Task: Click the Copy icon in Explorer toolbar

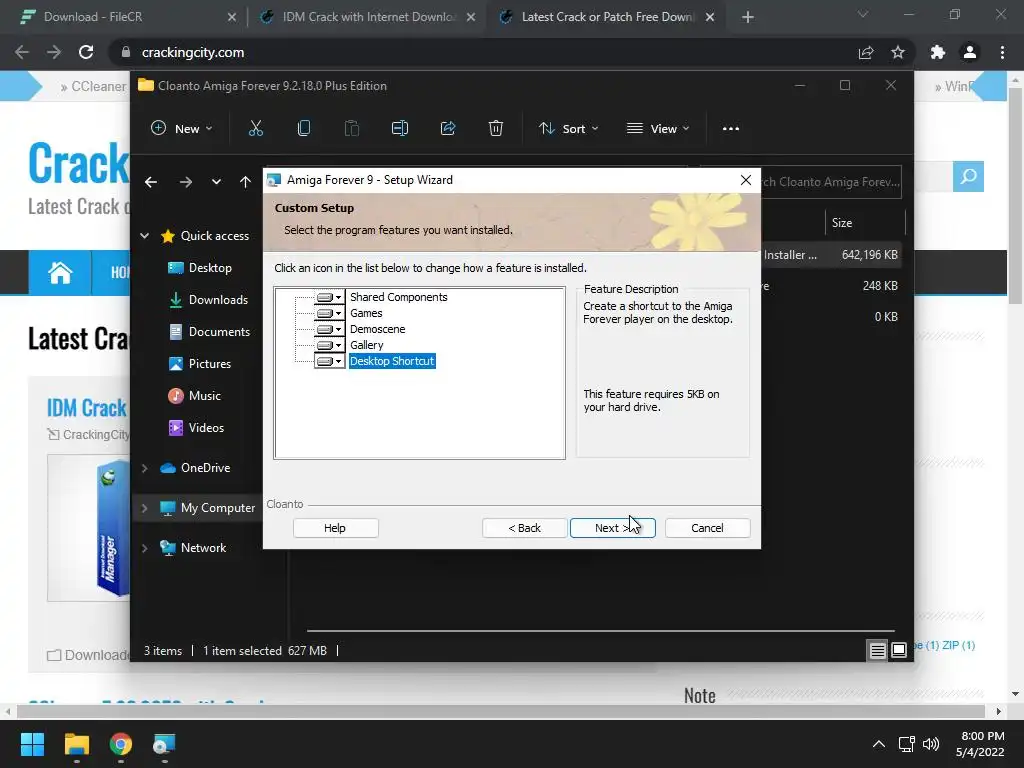Action: pyautogui.click(x=304, y=129)
